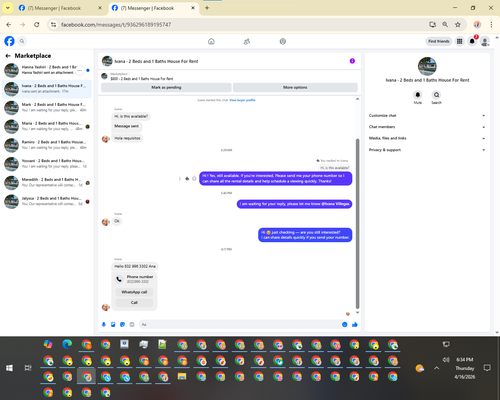Open options menu on Hanna Yashiri chat
Screen dimensions: 500x400
79,70
